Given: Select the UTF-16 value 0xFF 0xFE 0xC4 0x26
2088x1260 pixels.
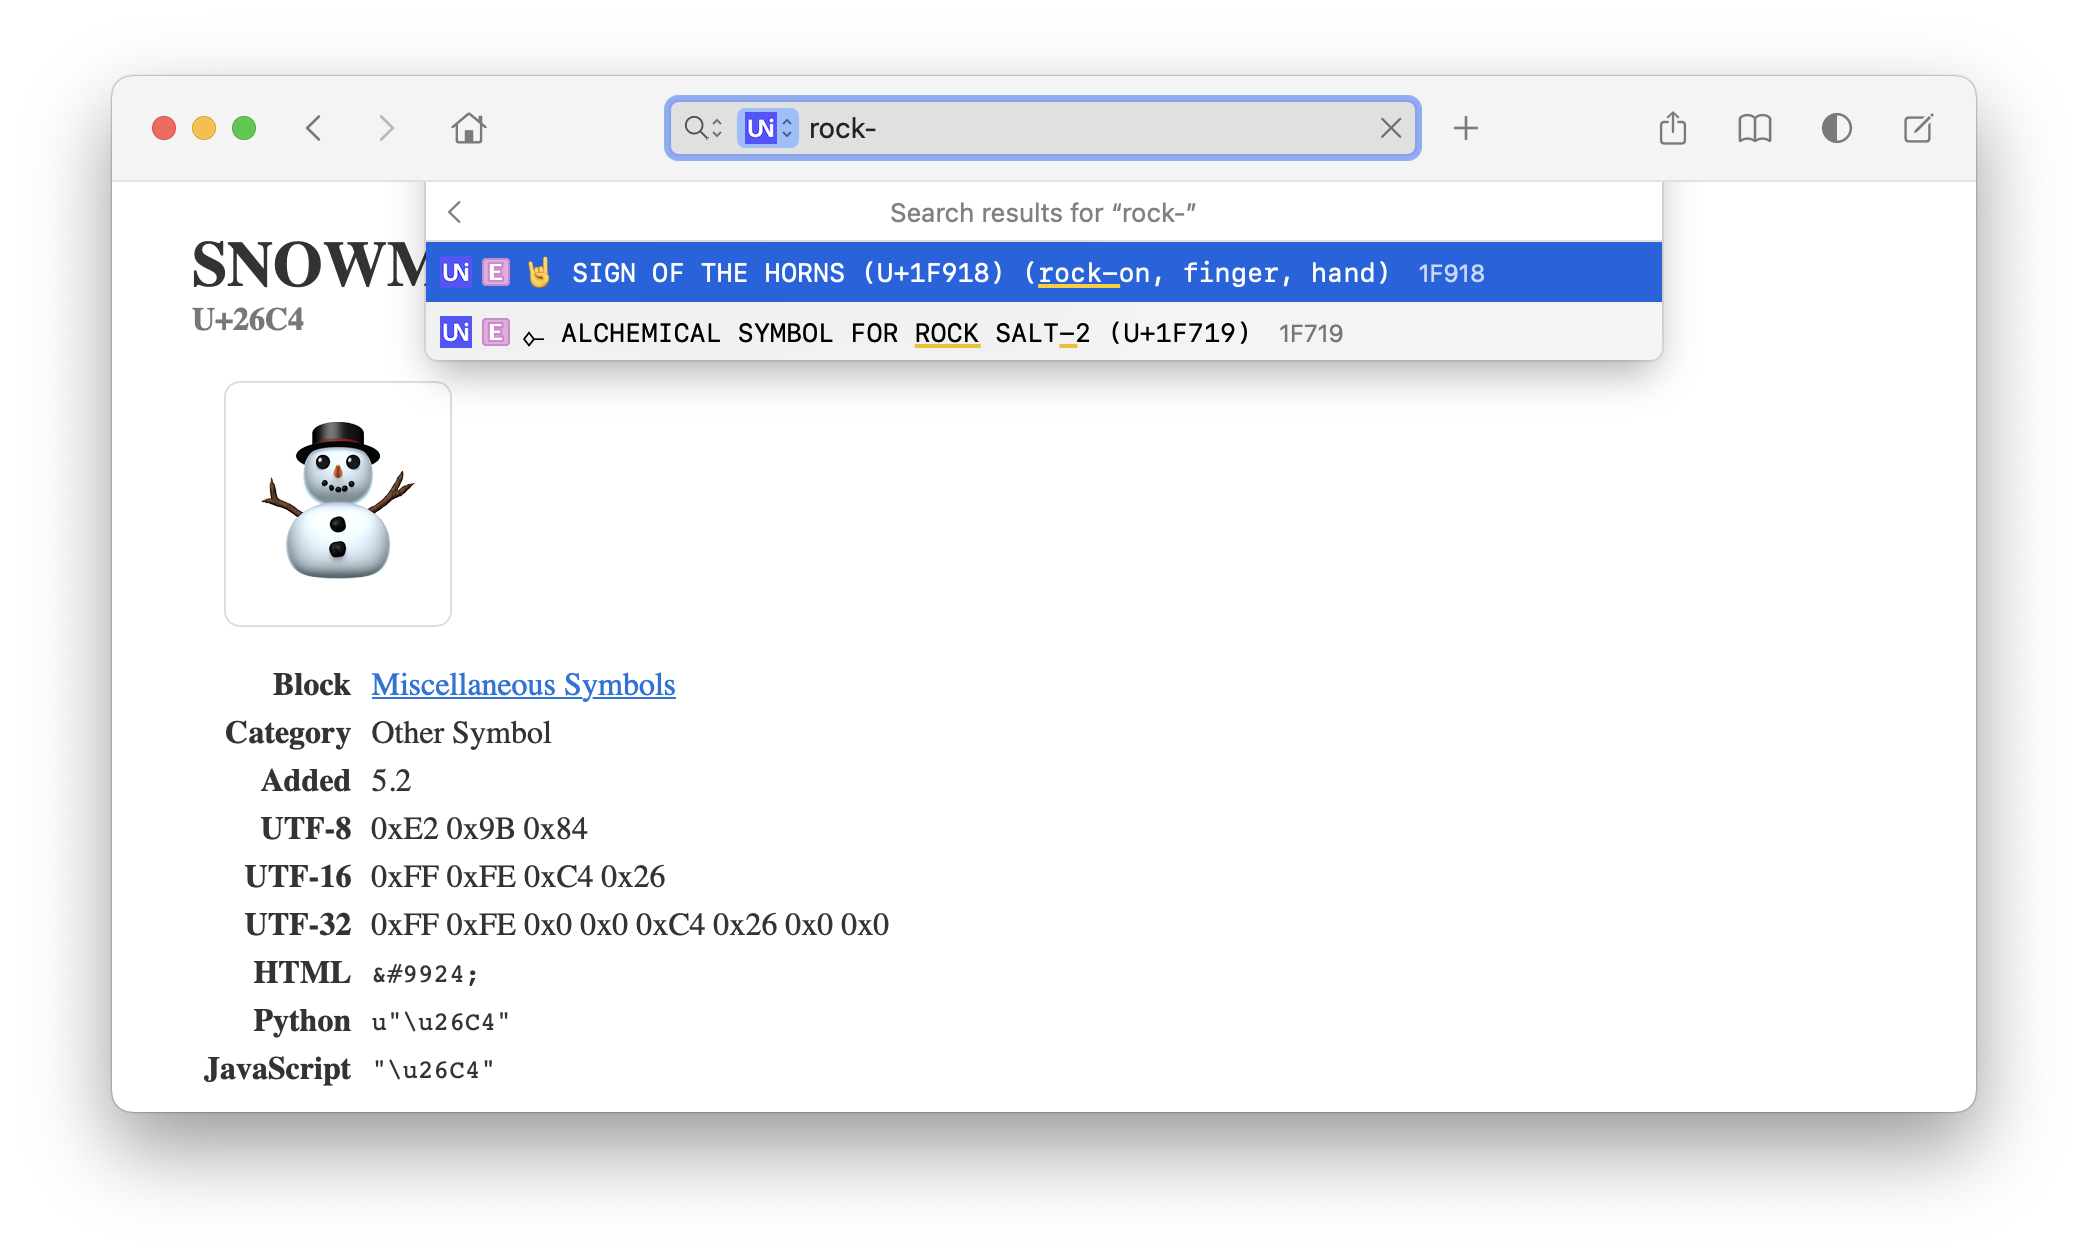Looking at the screenshot, I should (x=518, y=877).
